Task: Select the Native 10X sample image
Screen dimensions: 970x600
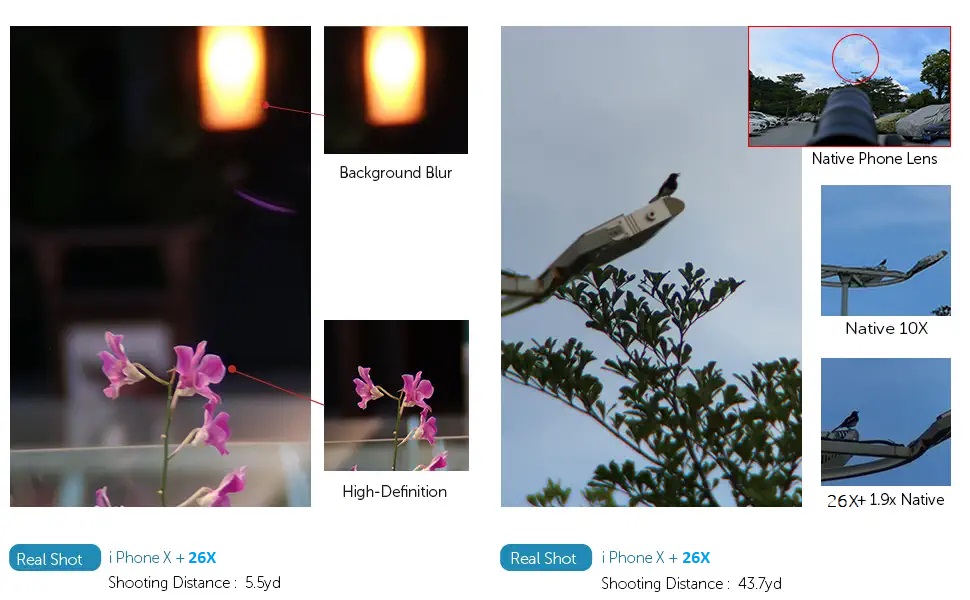Action: [885, 250]
